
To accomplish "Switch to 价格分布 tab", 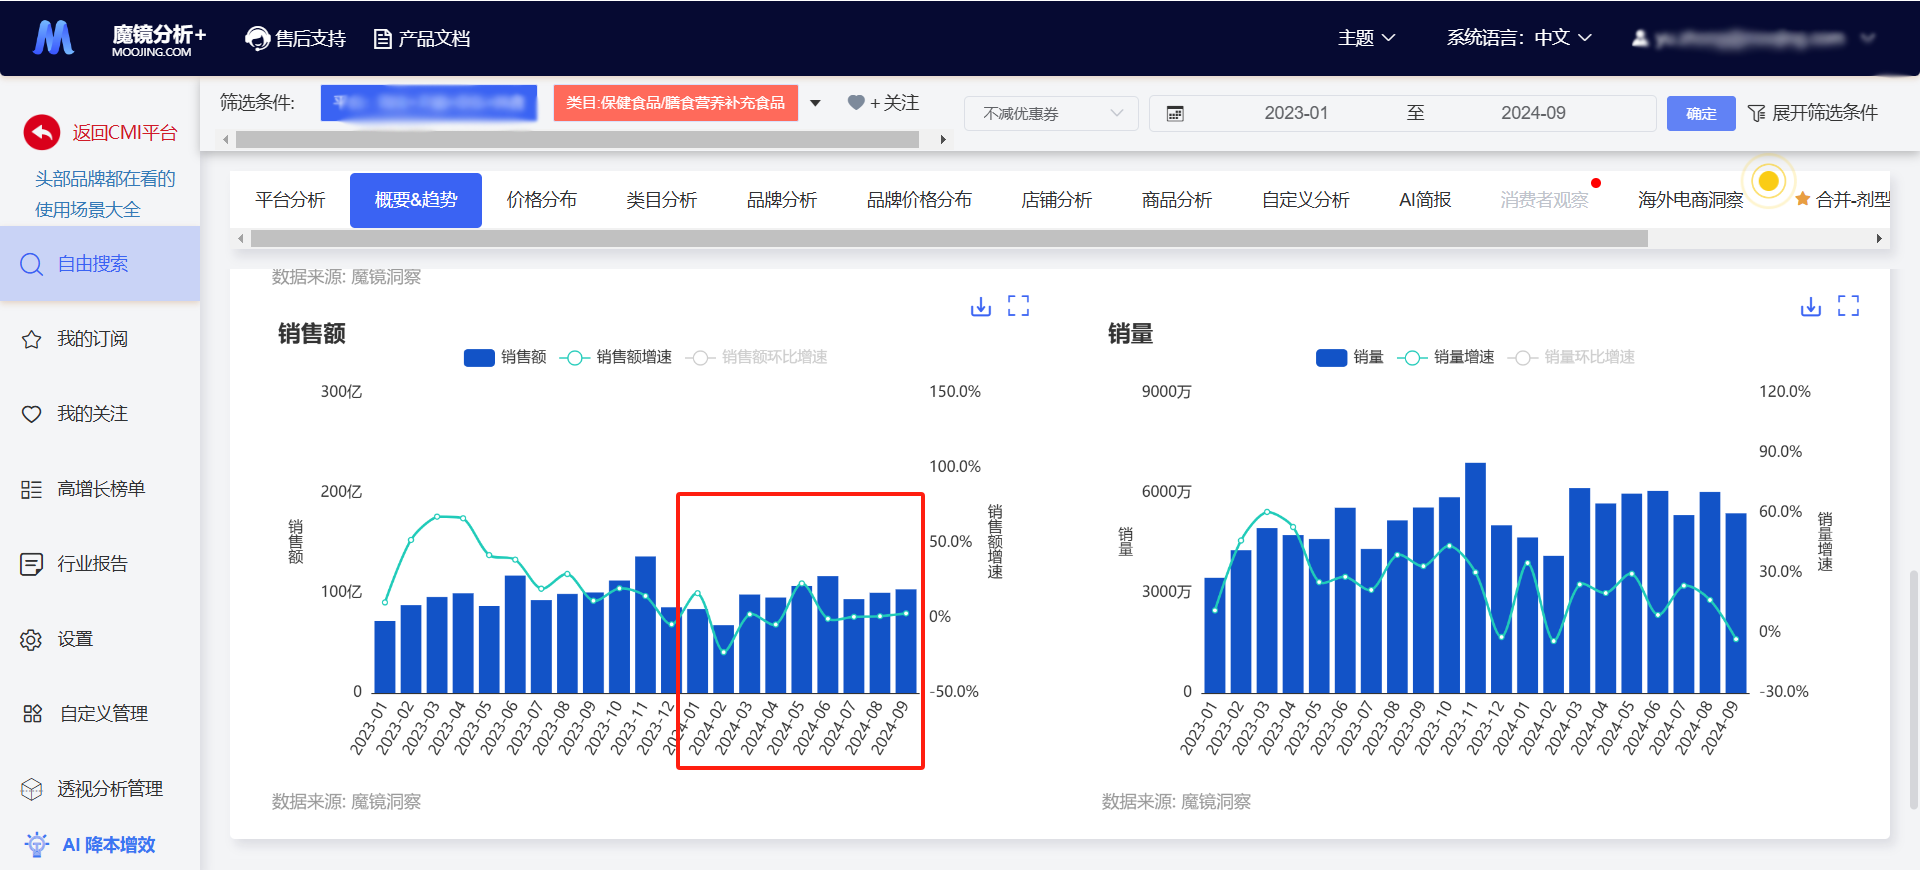I will pos(542,200).
